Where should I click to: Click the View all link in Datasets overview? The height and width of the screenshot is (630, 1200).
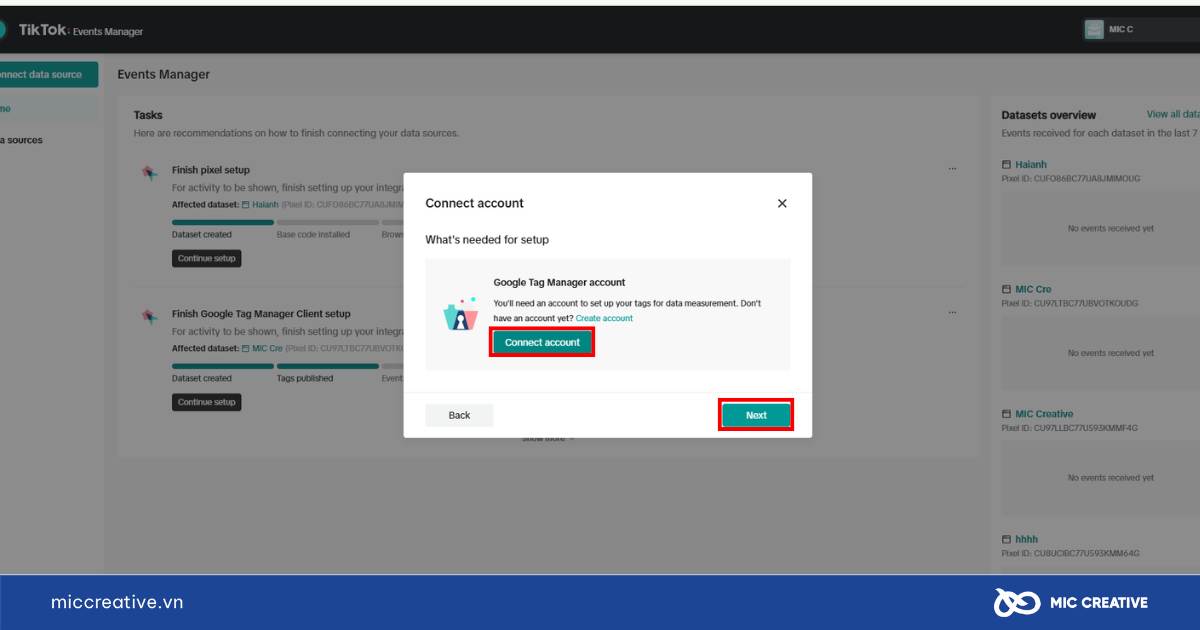tap(1173, 114)
